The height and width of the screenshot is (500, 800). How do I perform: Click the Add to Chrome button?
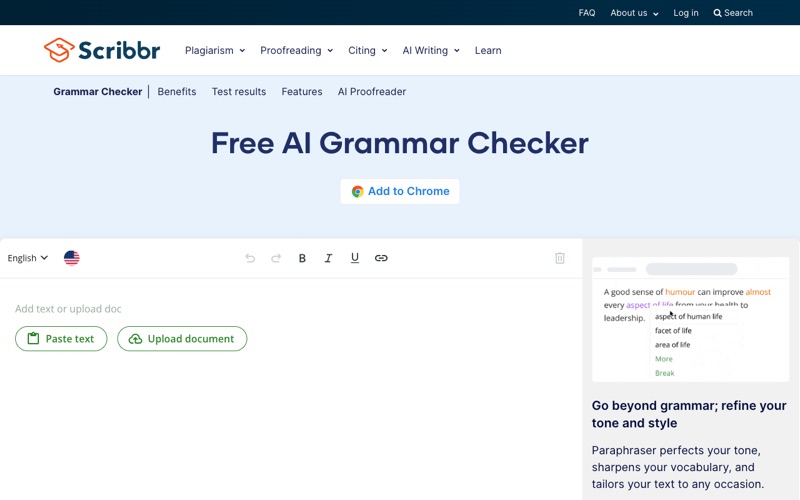click(400, 191)
